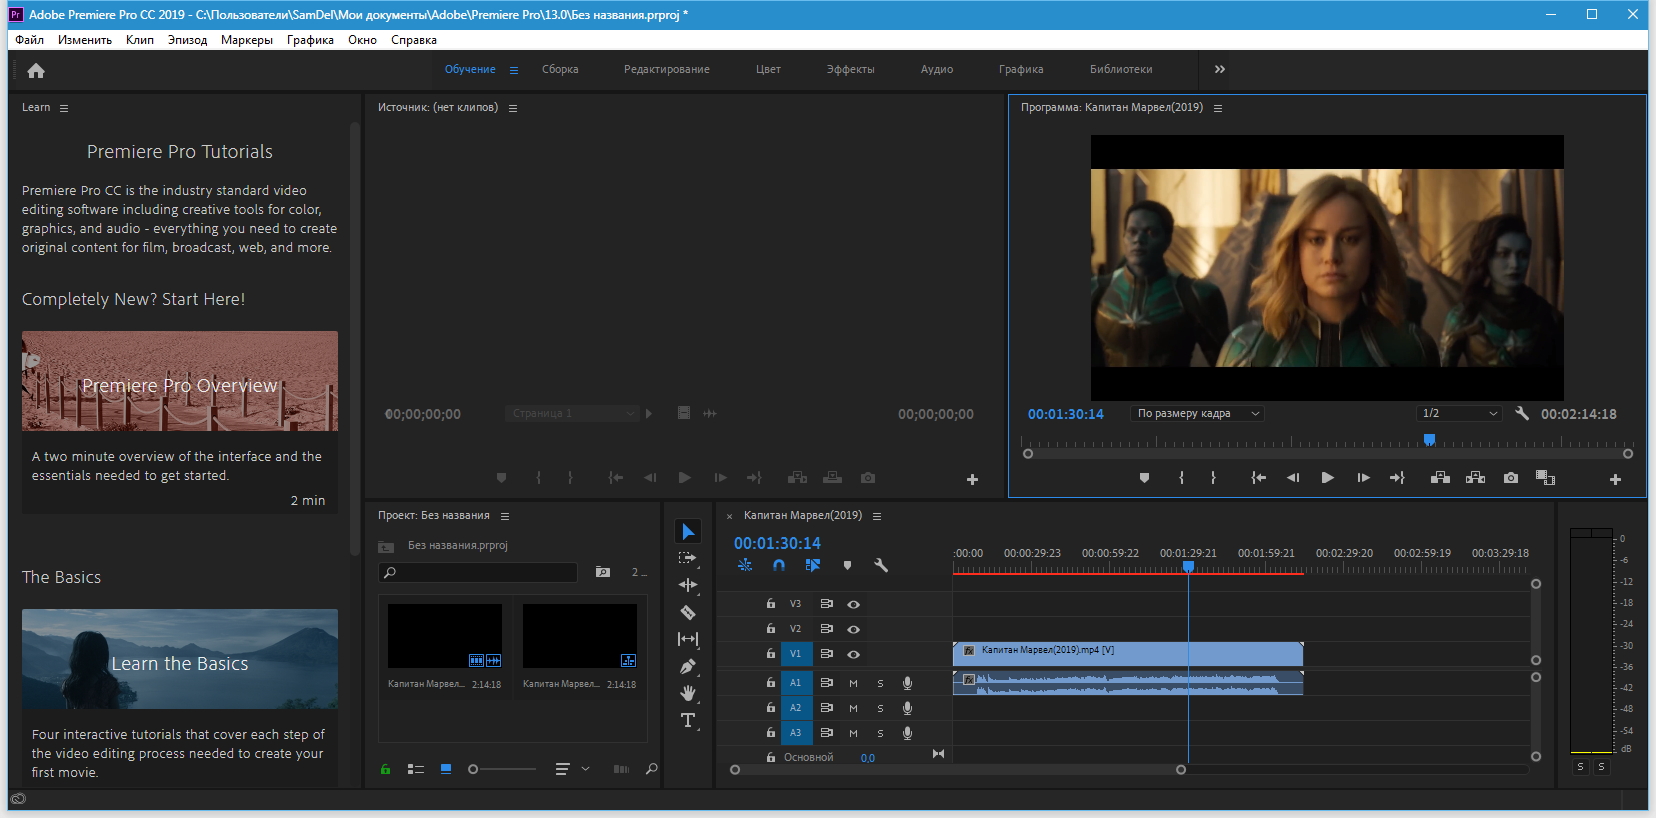This screenshot has height=818, width=1656.
Task: Click Lift button in Program monitor
Action: tap(1440, 478)
